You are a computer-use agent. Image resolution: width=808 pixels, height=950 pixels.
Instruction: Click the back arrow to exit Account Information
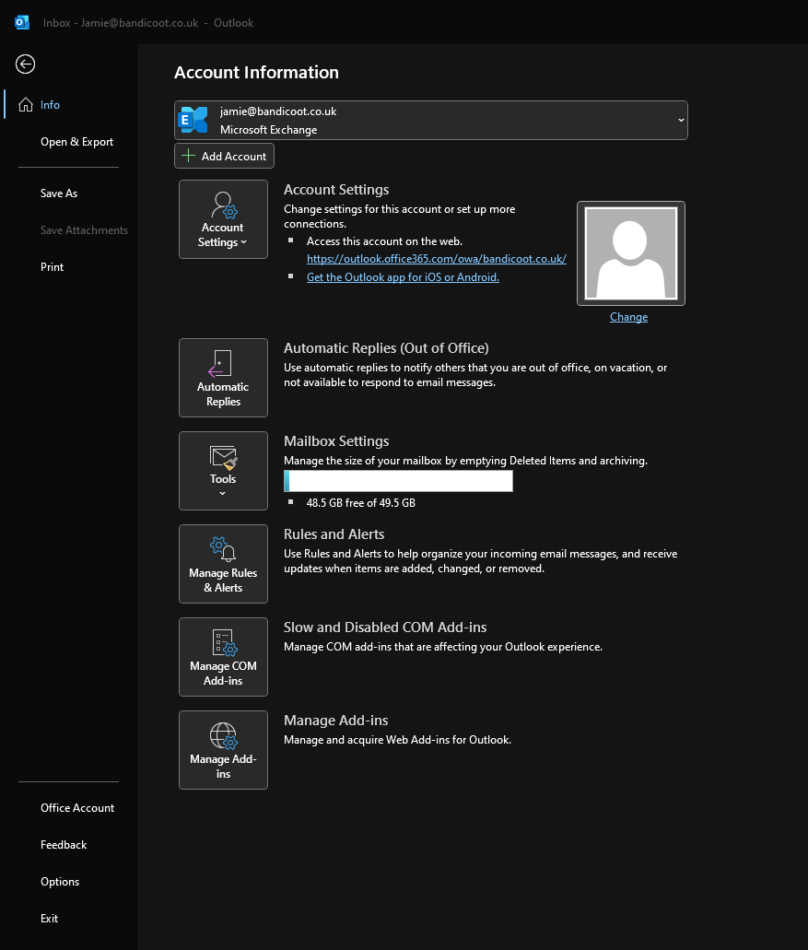24,64
